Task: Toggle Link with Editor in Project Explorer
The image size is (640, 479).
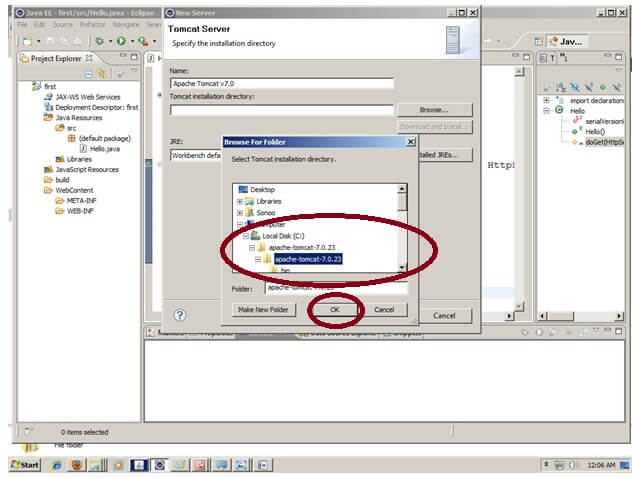Action: pyautogui.click(x=102, y=74)
